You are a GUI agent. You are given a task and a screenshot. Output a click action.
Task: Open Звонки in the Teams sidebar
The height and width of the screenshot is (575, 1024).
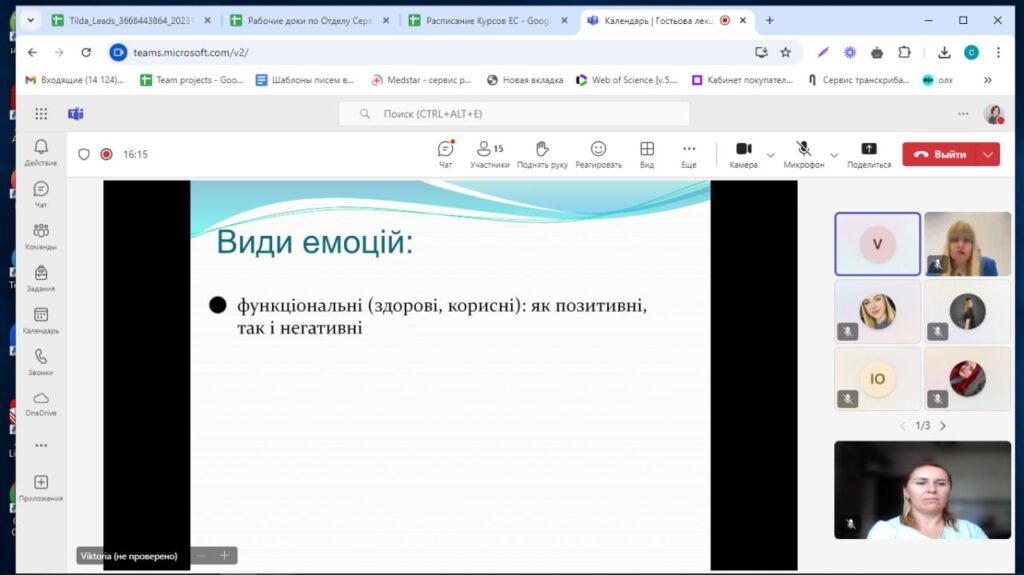pos(41,361)
